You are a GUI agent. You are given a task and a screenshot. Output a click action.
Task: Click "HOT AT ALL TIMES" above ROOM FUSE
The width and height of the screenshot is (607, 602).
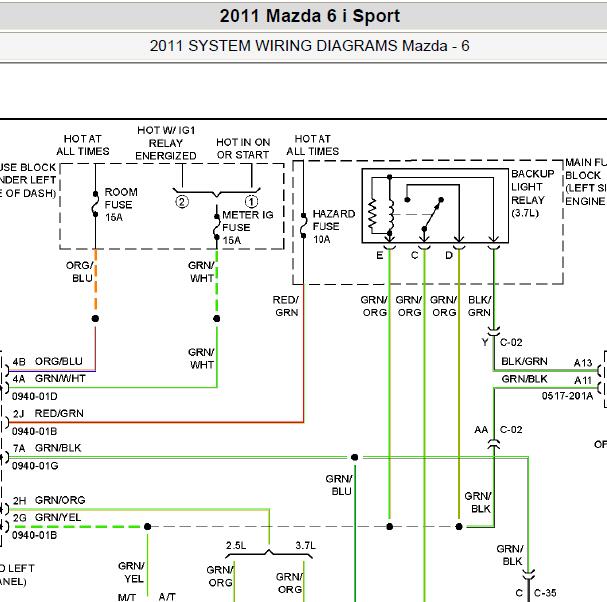point(83,145)
